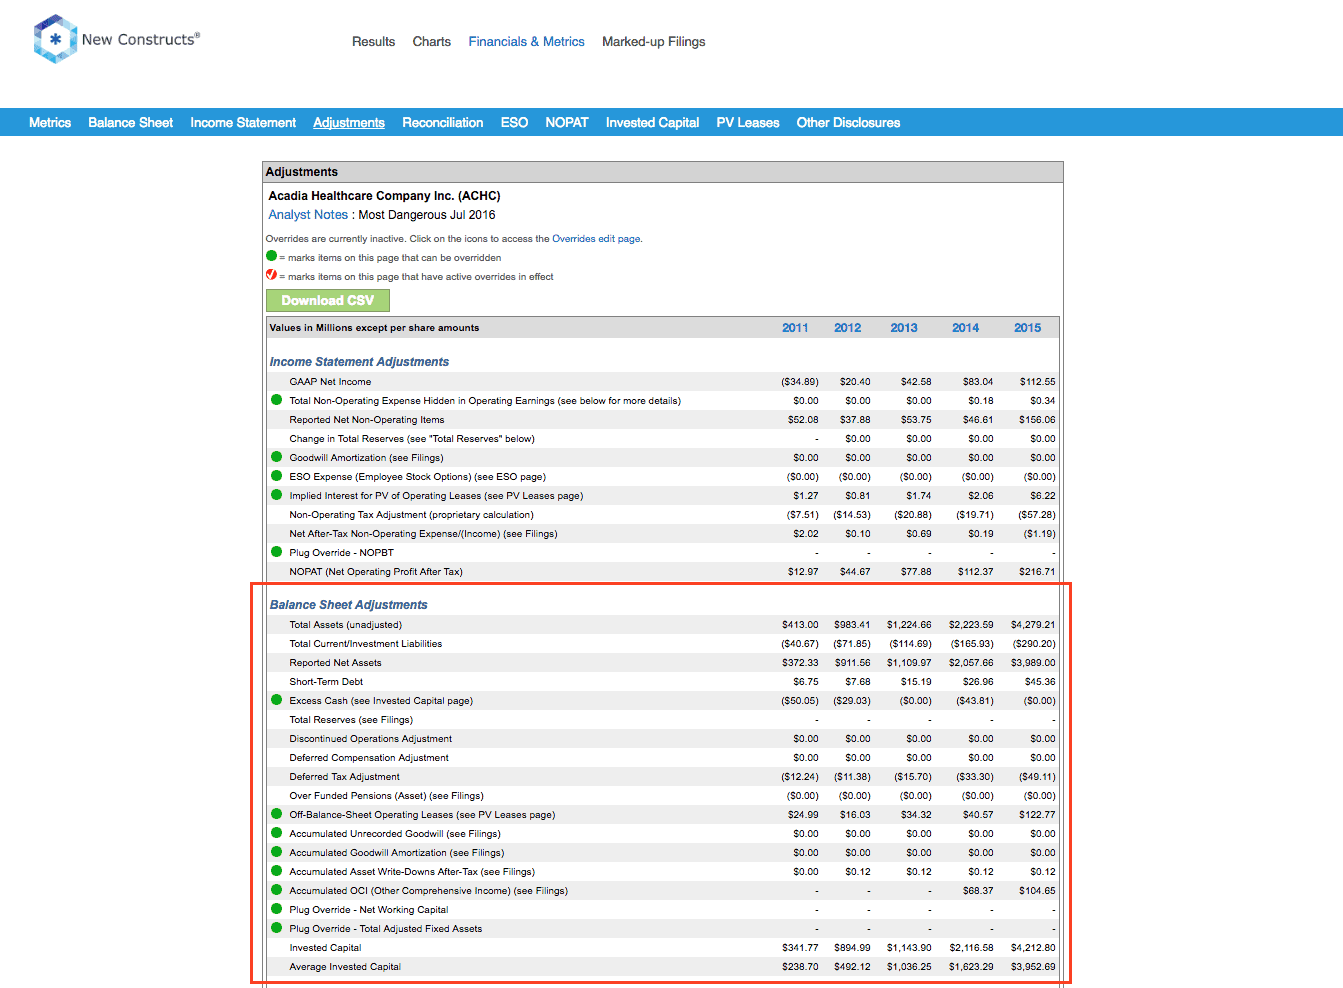
Task: Click the Deferred Compensation Adjustment label
Action: tap(369, 758)
